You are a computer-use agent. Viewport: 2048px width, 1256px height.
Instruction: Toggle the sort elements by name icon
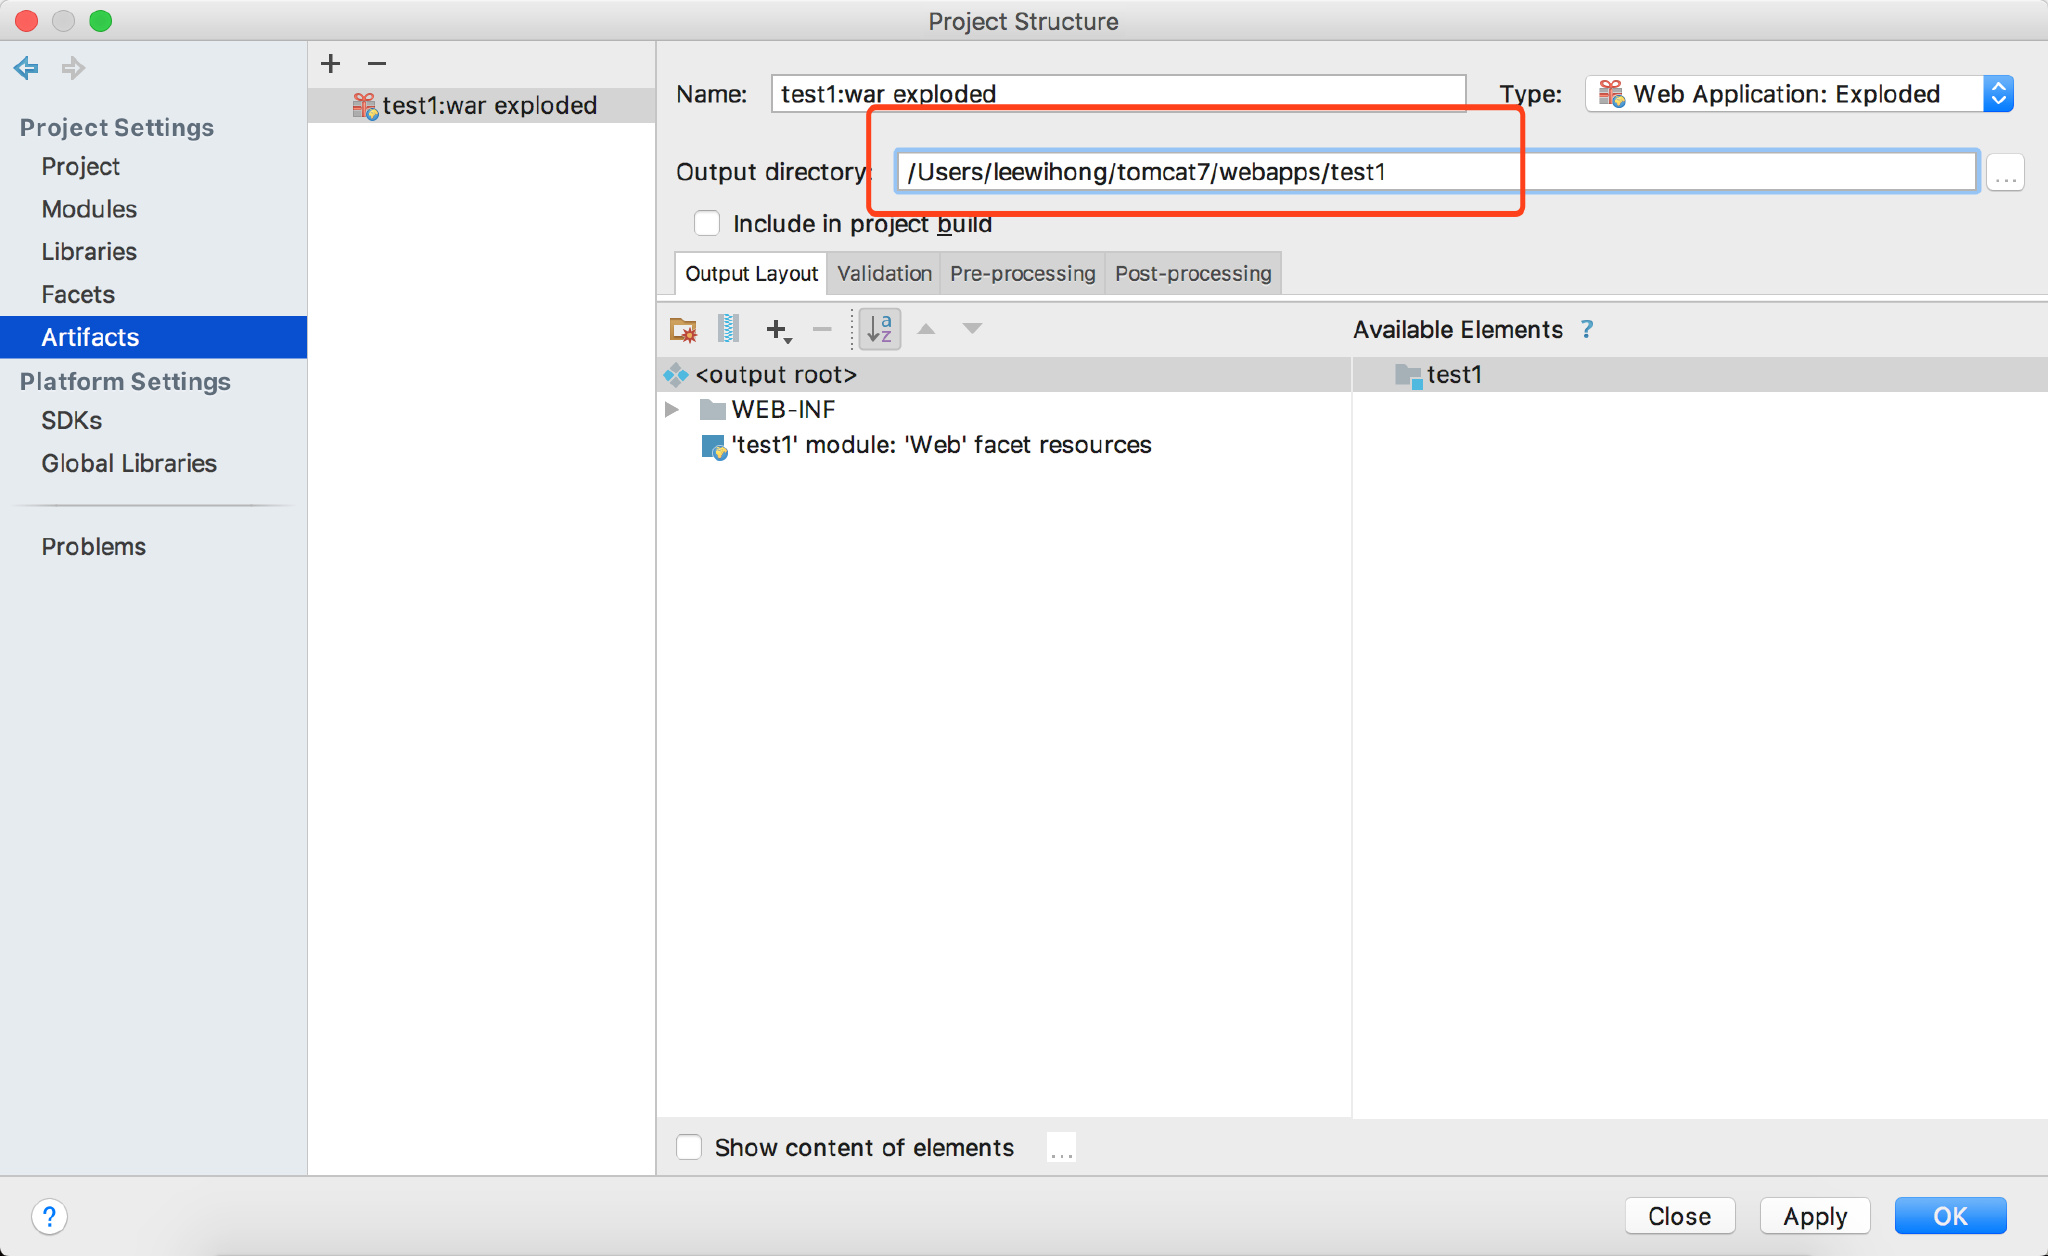tap(879, 329)
